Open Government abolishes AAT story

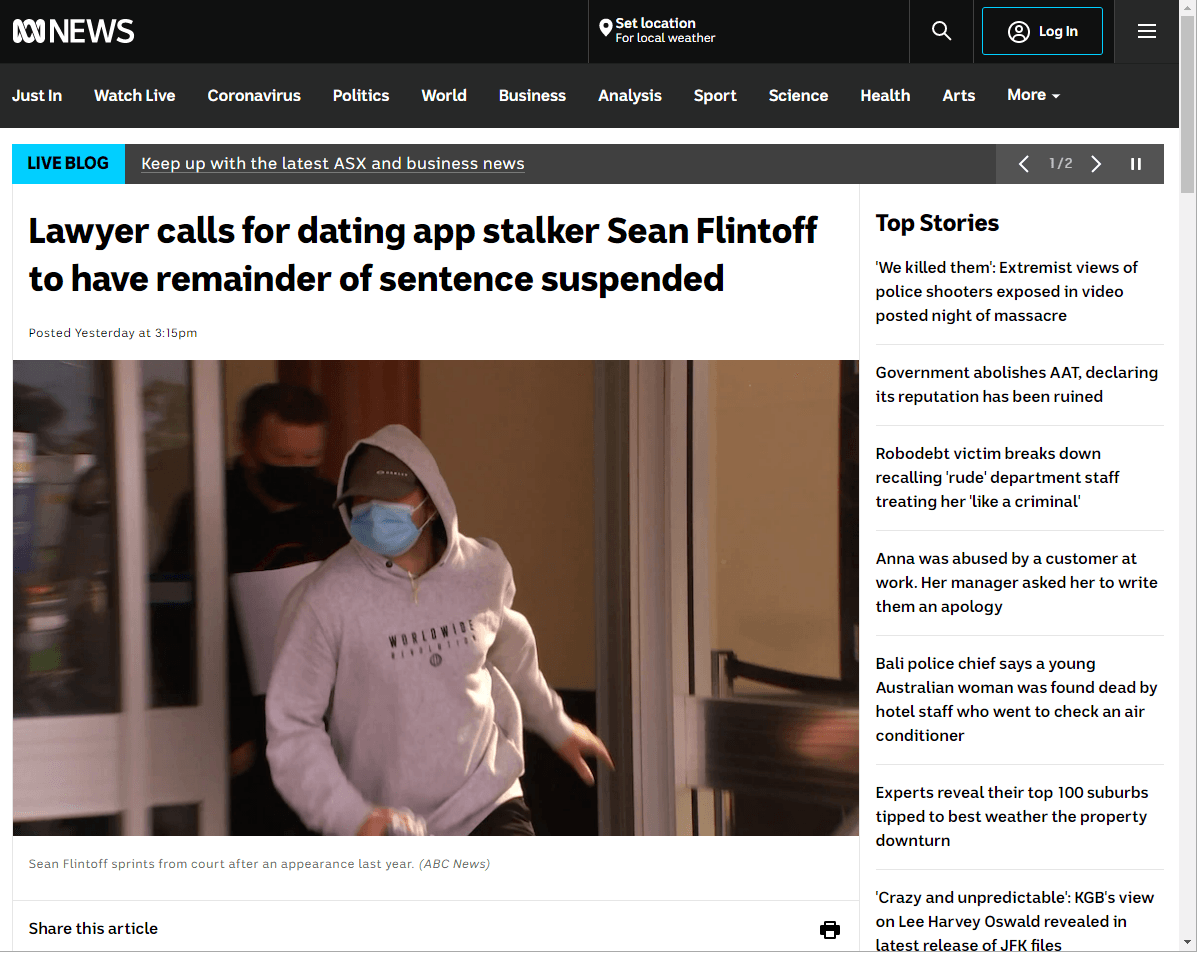coord(1017,385)
